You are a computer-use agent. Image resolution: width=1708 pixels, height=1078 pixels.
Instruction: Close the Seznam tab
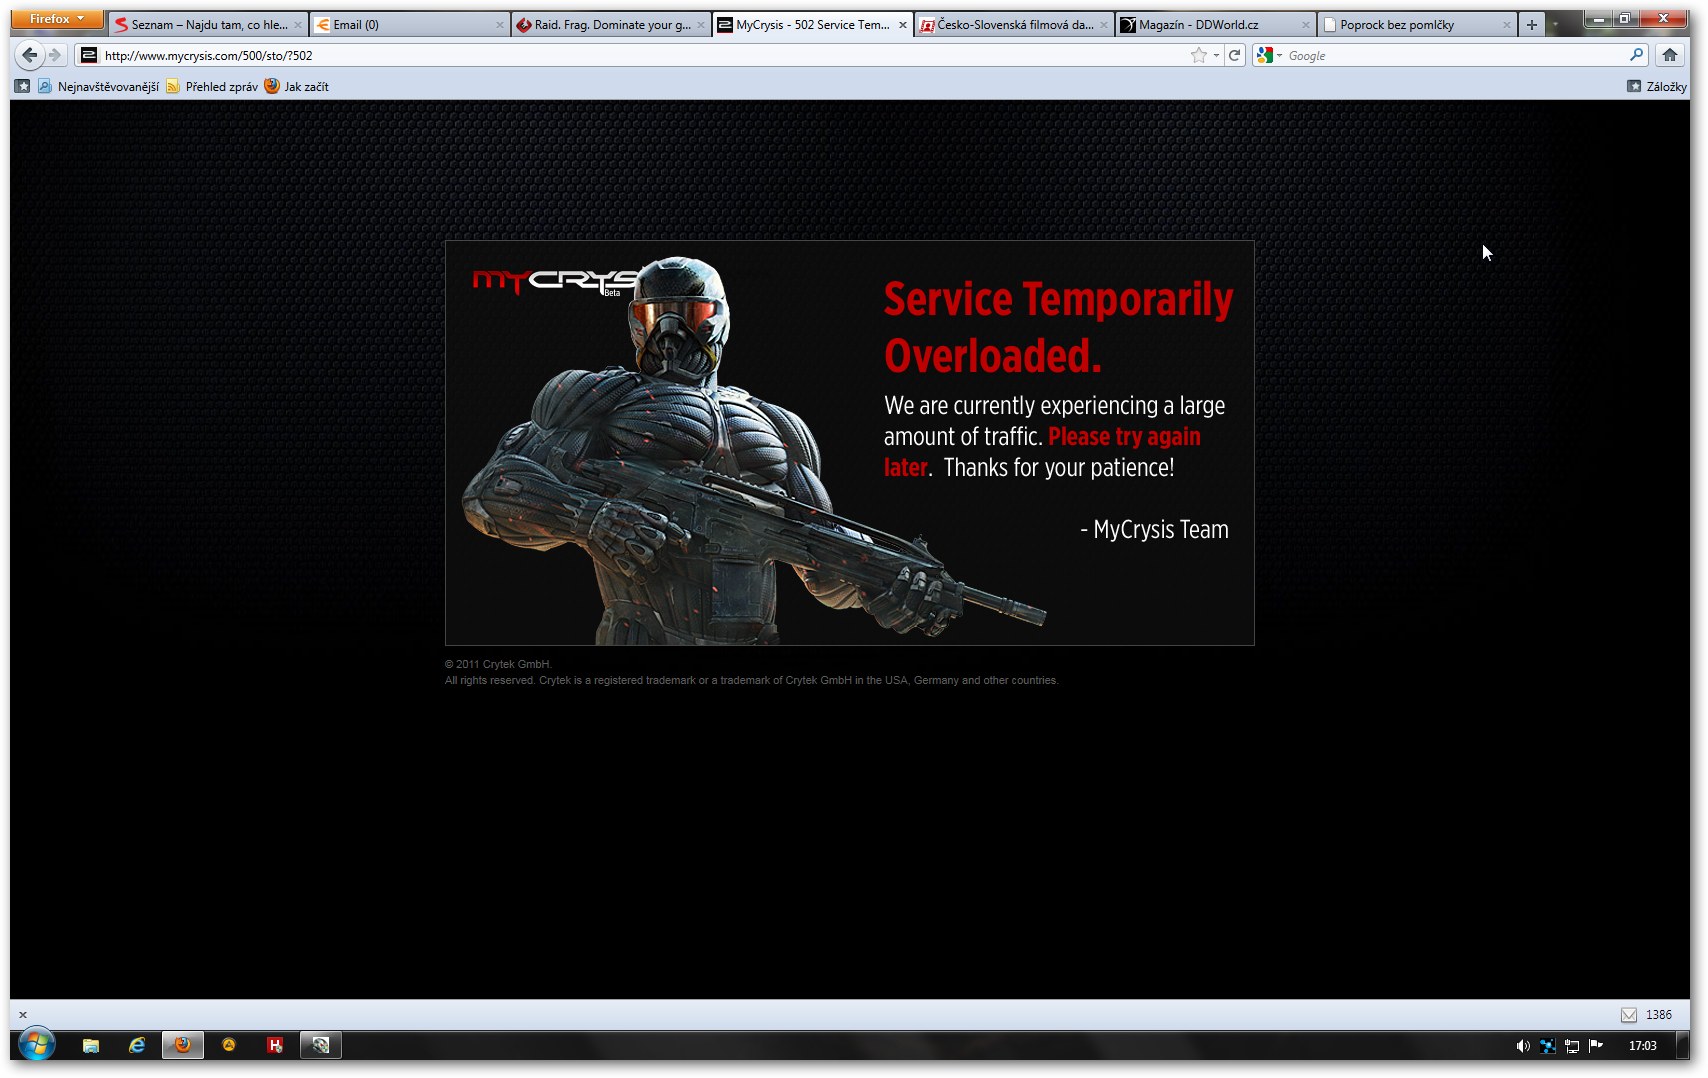tap(298, 25)
